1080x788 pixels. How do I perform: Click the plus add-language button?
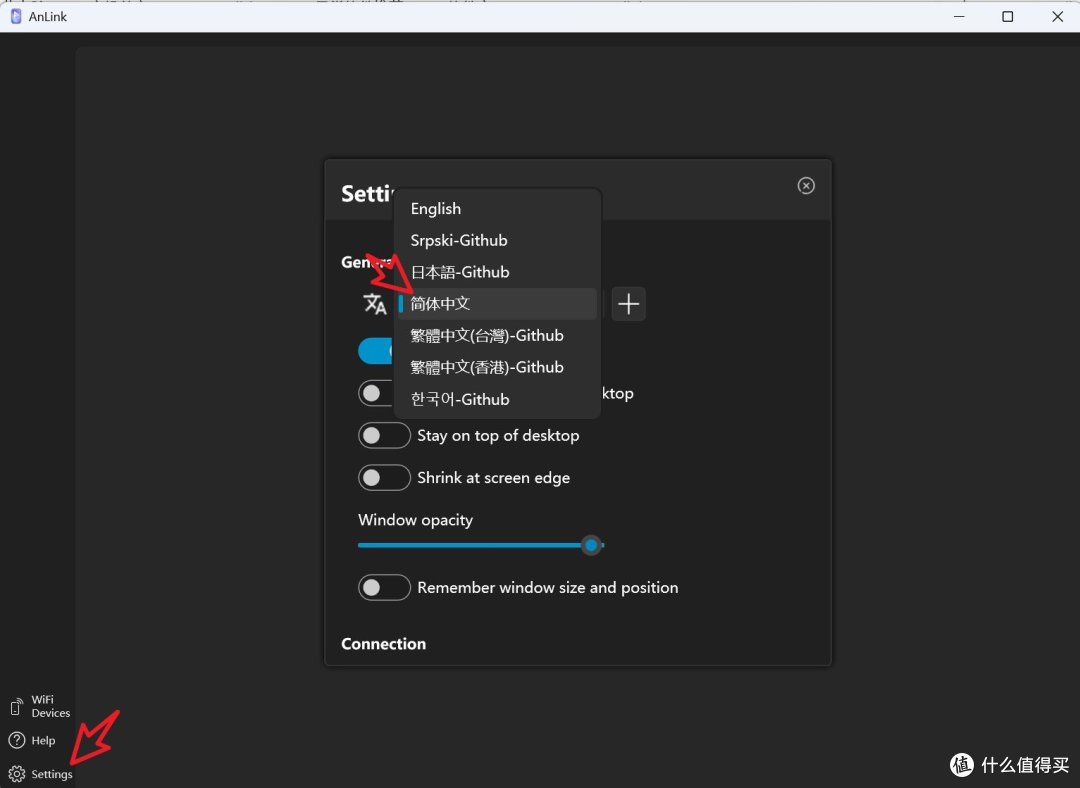pos(628,304)
